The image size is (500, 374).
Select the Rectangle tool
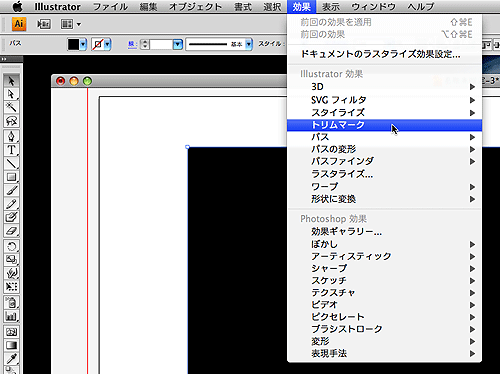point(11,177)
